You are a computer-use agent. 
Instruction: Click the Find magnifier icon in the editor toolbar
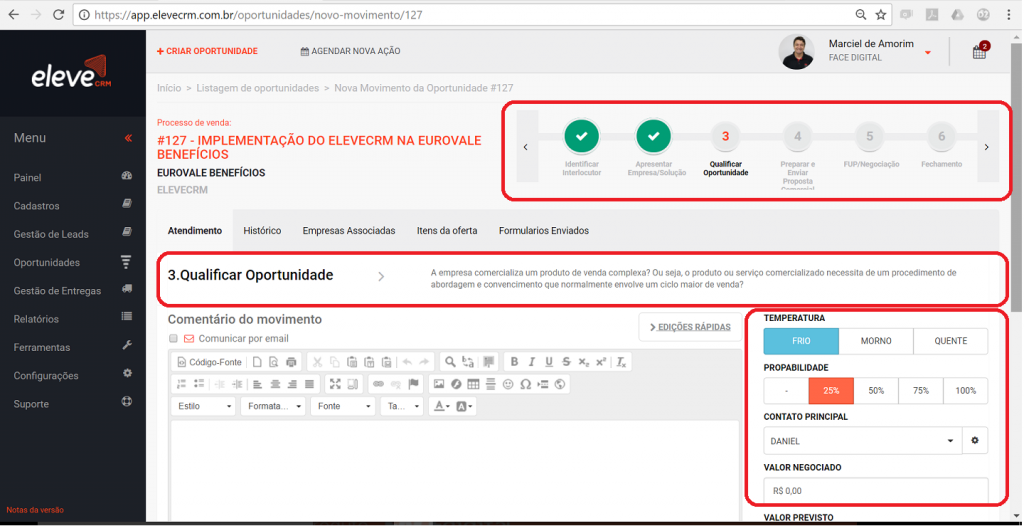(450, 362)
